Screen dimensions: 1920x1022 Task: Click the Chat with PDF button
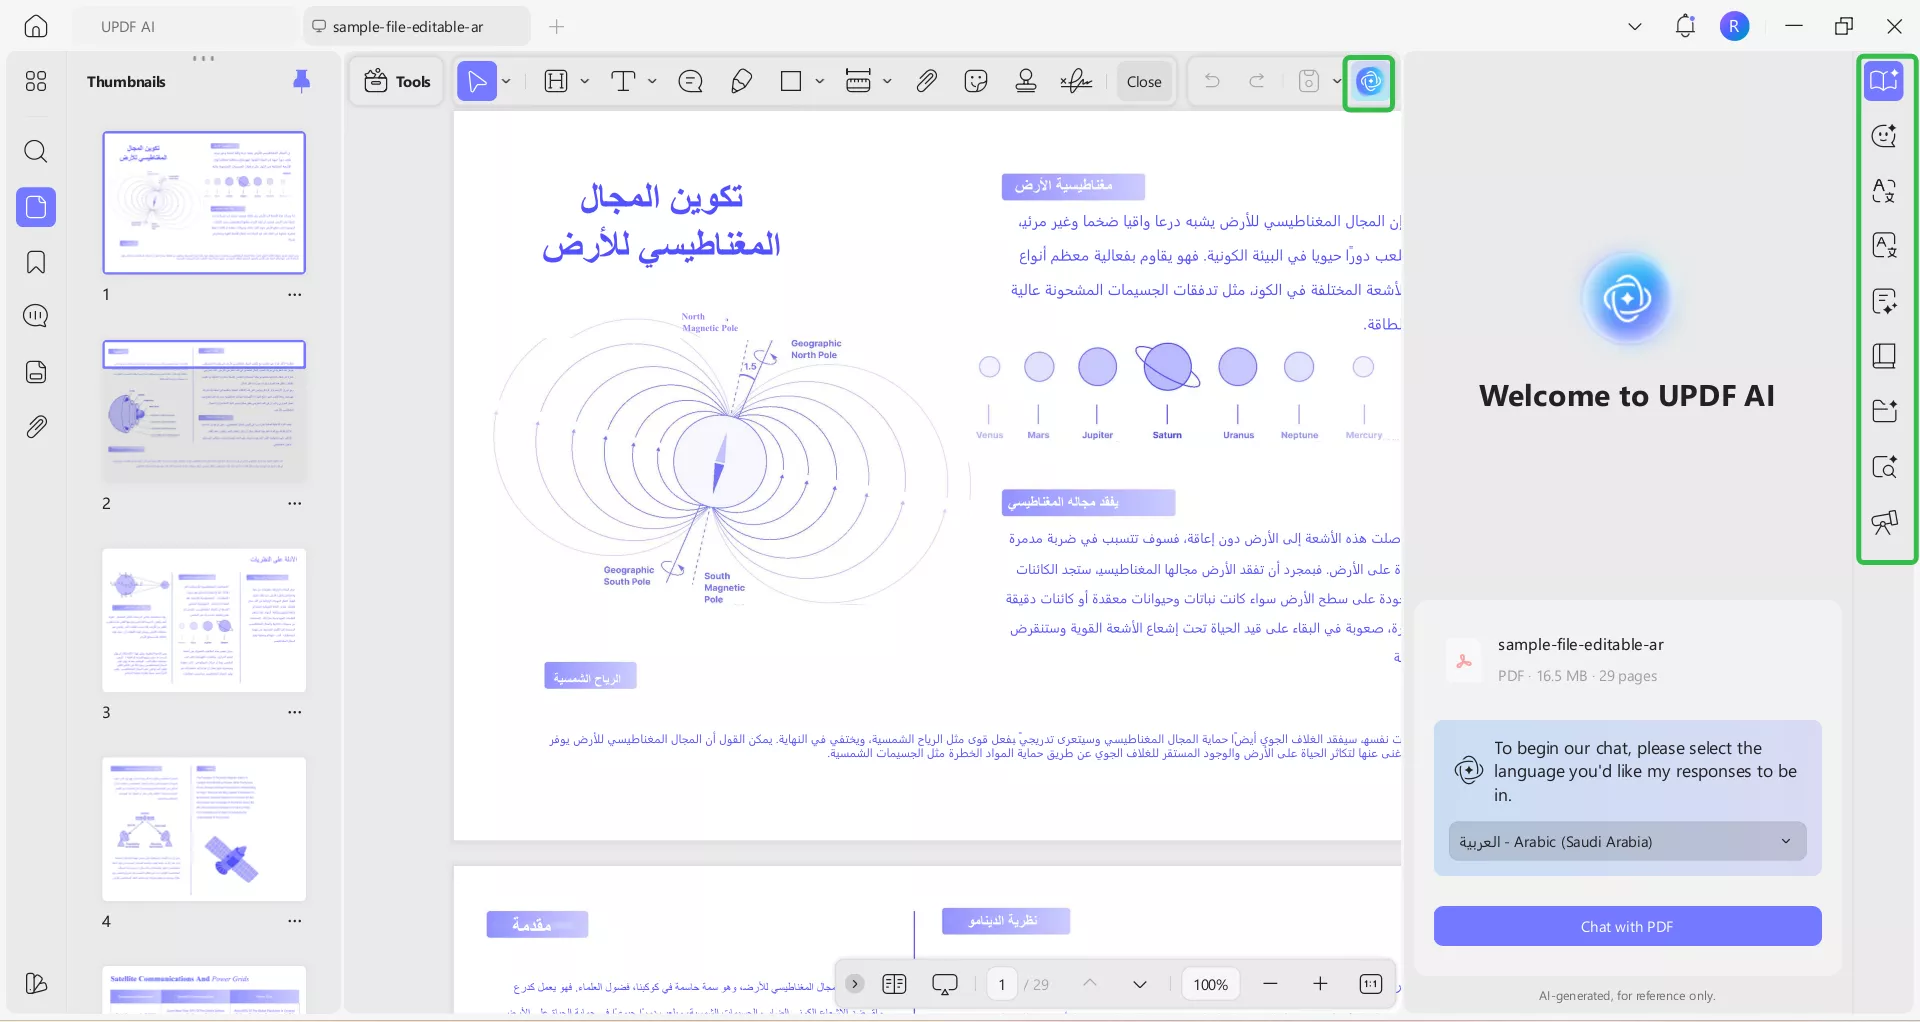coord(1627,926)
